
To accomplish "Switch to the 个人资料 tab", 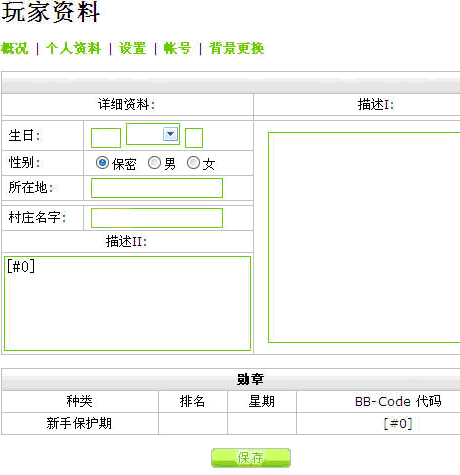I will [x=73, y=49].
